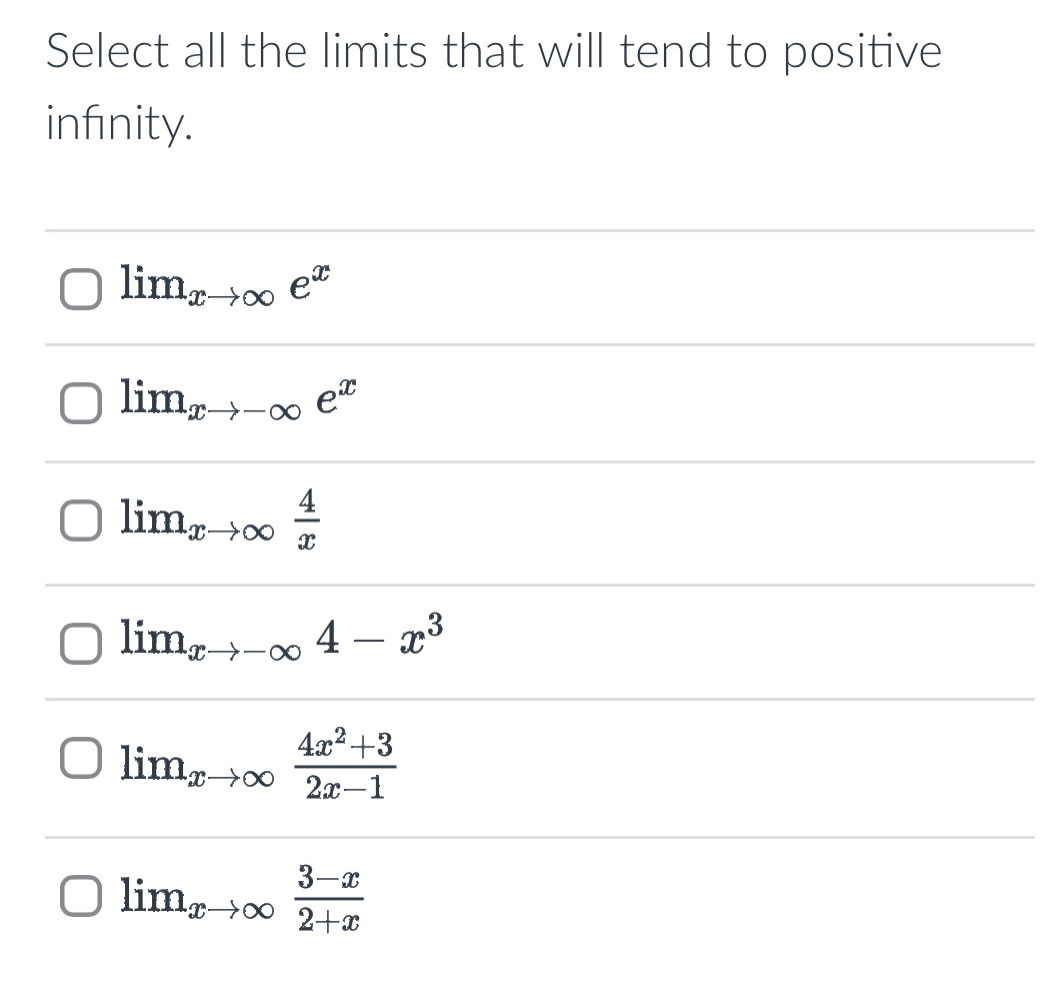
Task: Check the 4 minus x cubed option
Action: [81, 646]
